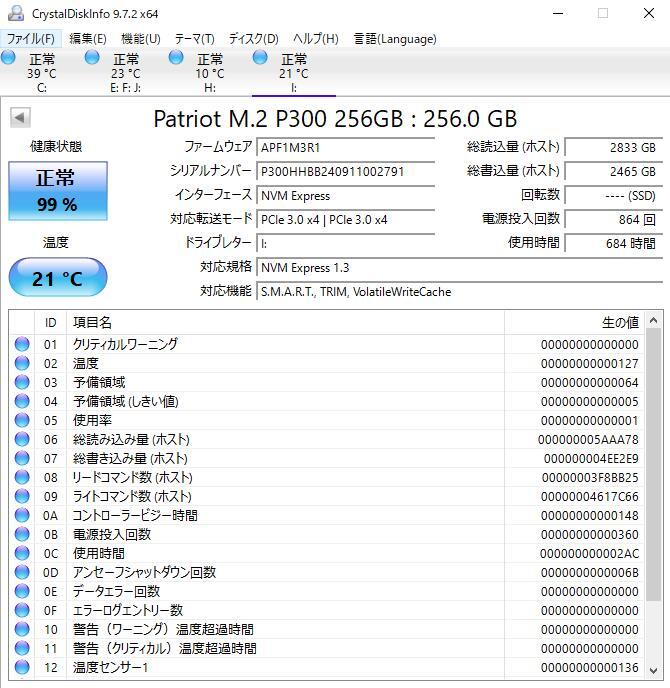Screen dimensions: 670x688
Task: Click the 21 °C temperature indicator
Action: [57, 278]
